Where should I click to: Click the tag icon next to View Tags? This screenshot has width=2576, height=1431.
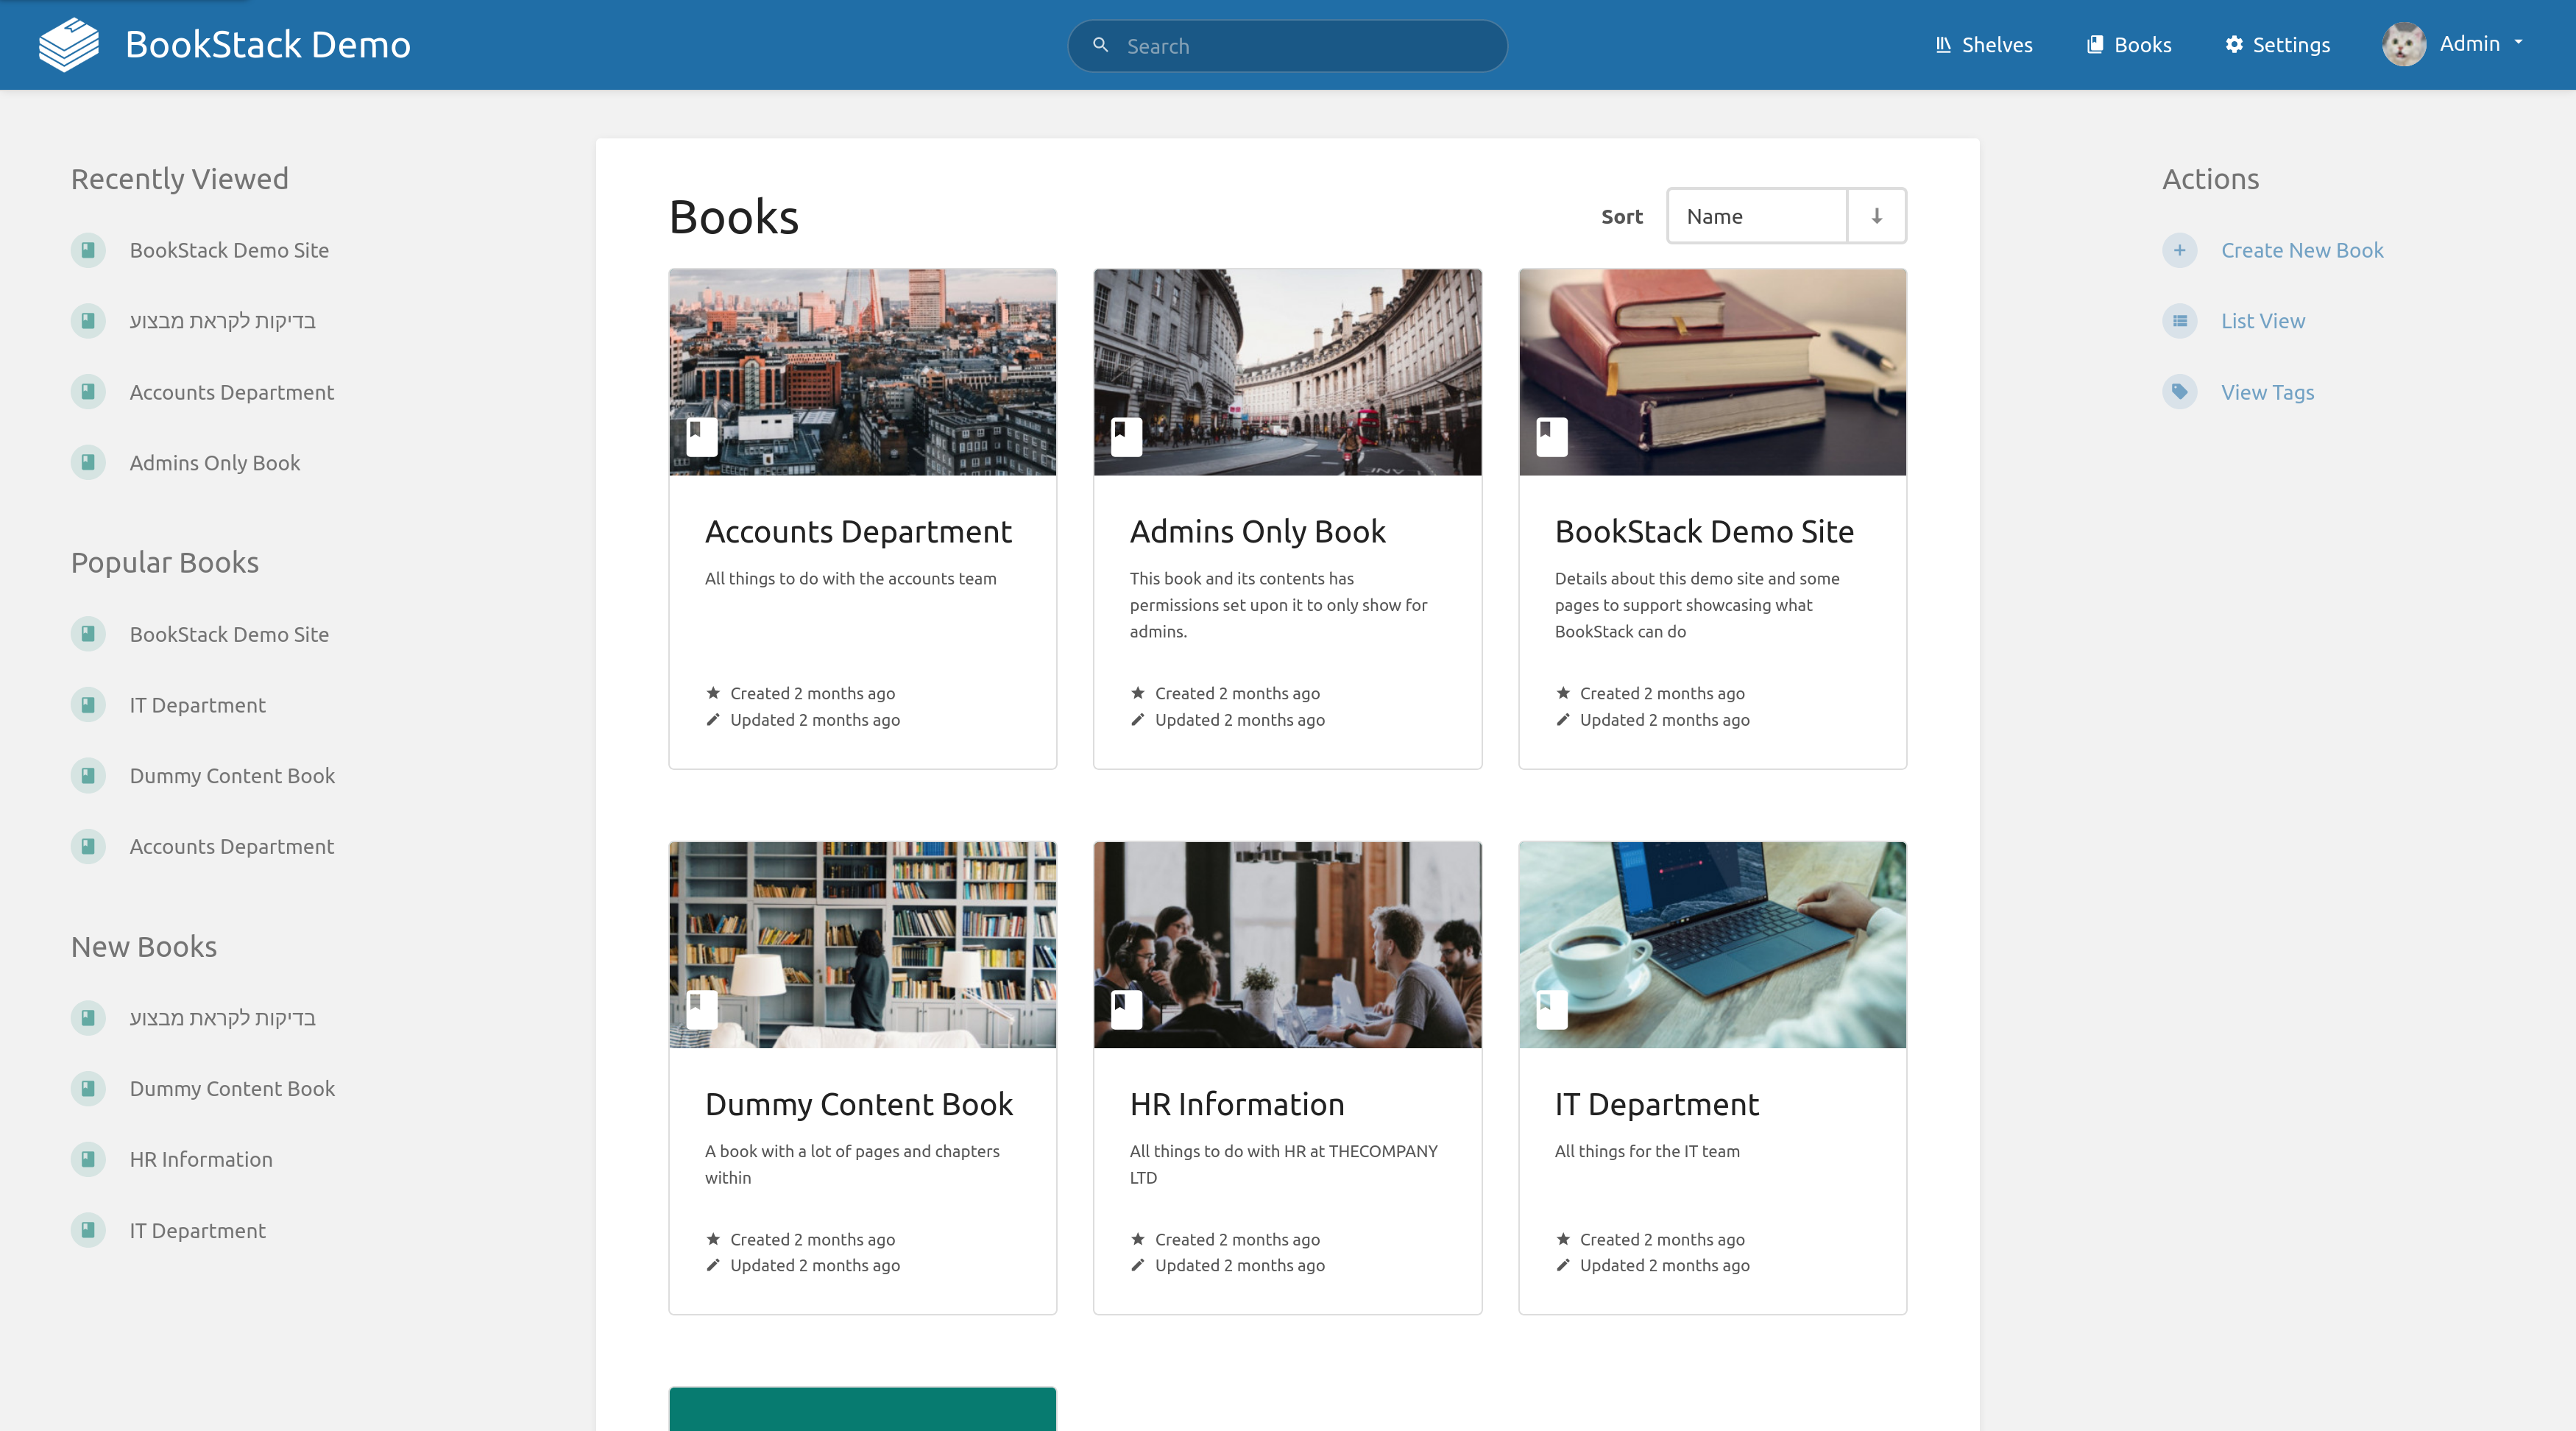2179,392
